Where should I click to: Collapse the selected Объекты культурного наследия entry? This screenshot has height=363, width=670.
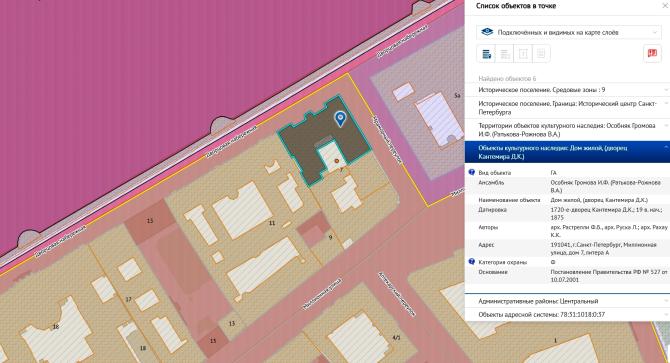pos(567,152)
